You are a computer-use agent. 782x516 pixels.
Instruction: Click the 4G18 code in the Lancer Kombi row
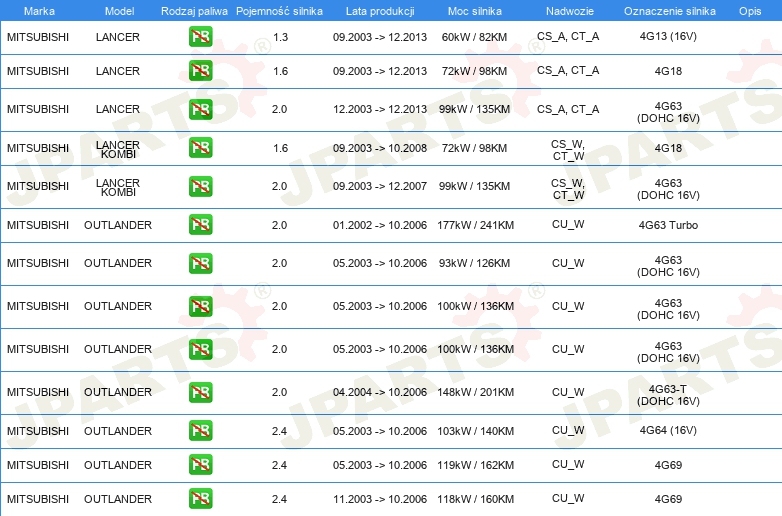(x=668, y=148)
